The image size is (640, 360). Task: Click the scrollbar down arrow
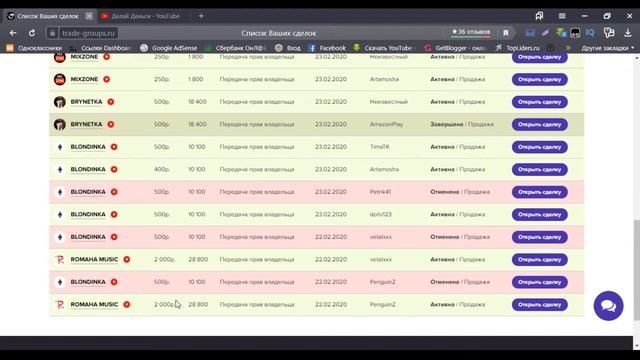pyautogui.click(x=636, y=346)
